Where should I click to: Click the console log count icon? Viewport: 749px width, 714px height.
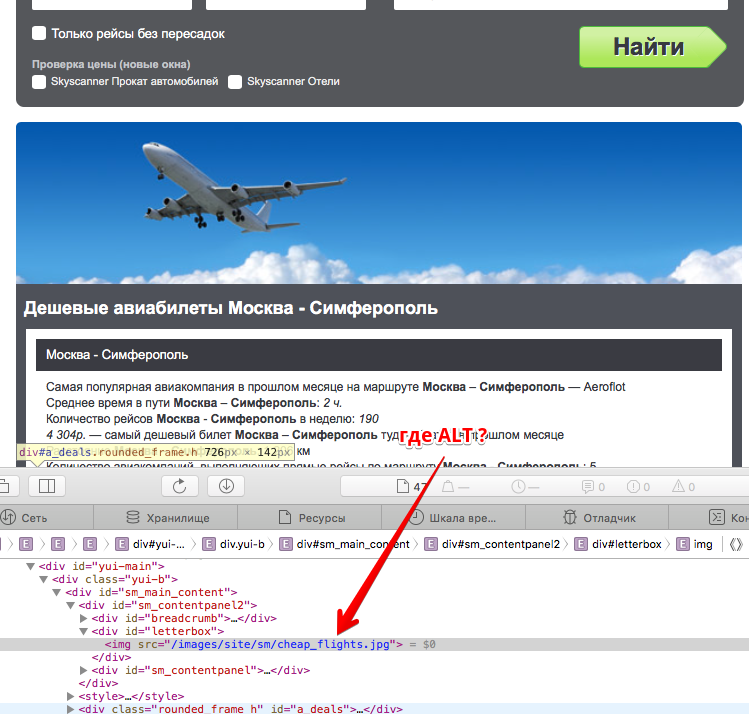coord(587,487)
